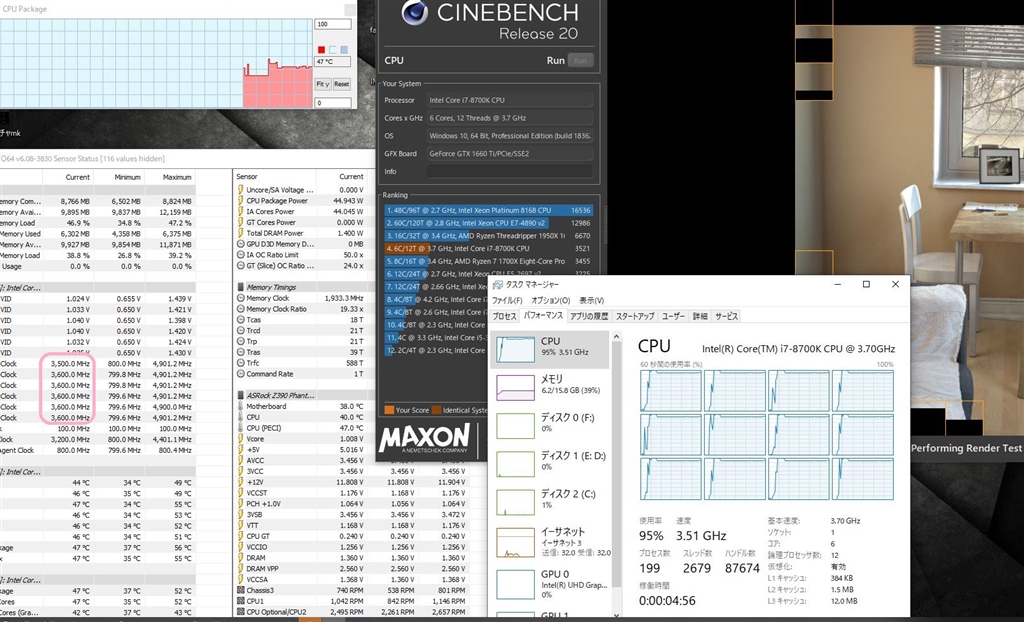Click lightning icon beside Total DRAM Power
The image size is (1024, 622).
[x=240, y=233]
